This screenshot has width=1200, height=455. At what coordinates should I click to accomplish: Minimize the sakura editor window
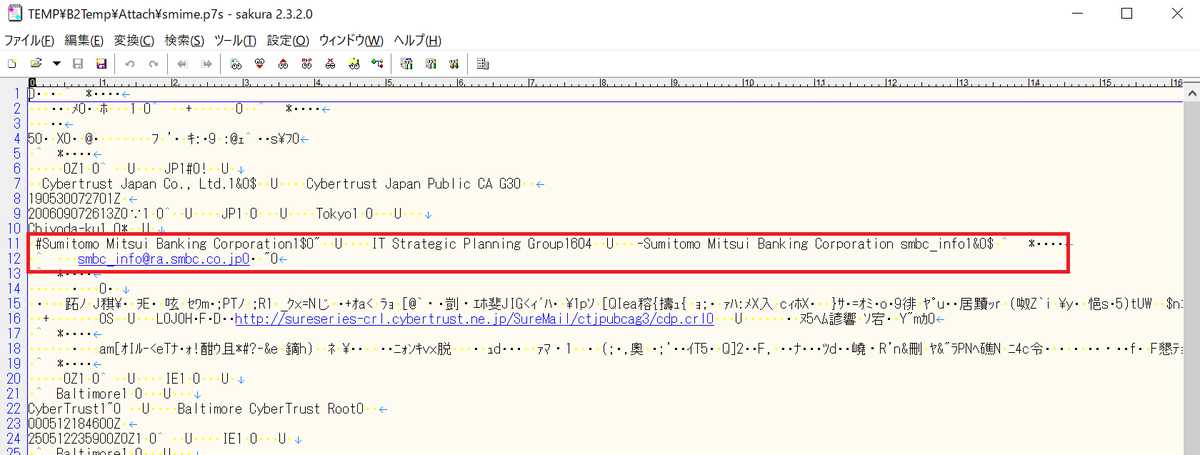[x=1080, y=14]
